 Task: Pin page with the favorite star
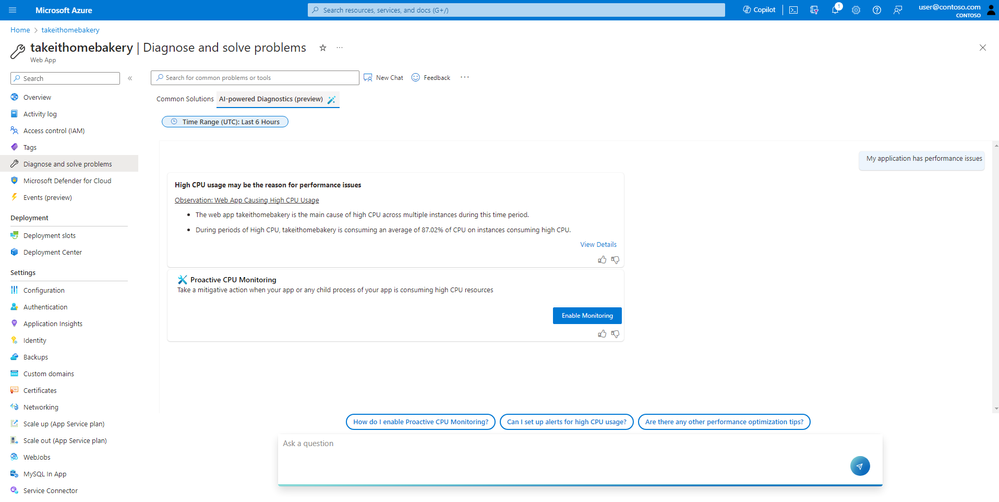[322, 48]
